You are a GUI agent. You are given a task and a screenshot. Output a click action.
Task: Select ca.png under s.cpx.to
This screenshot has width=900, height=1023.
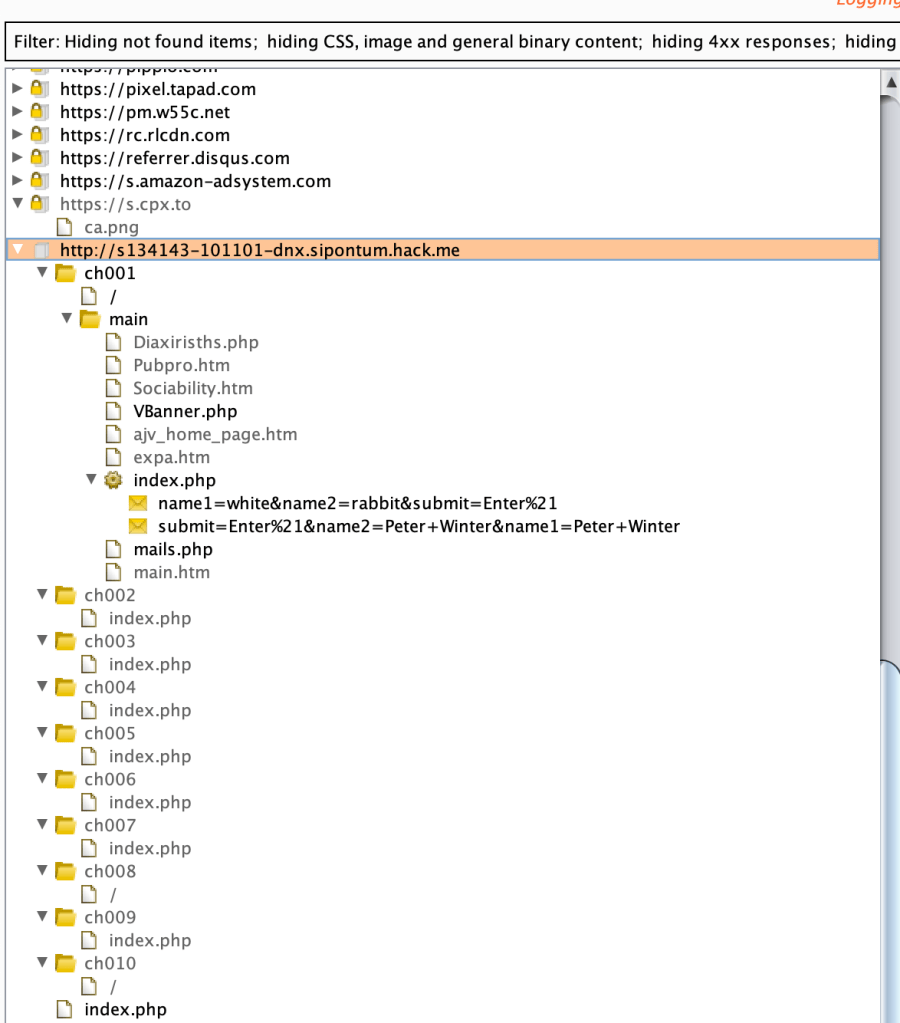[x=111, y=227]
